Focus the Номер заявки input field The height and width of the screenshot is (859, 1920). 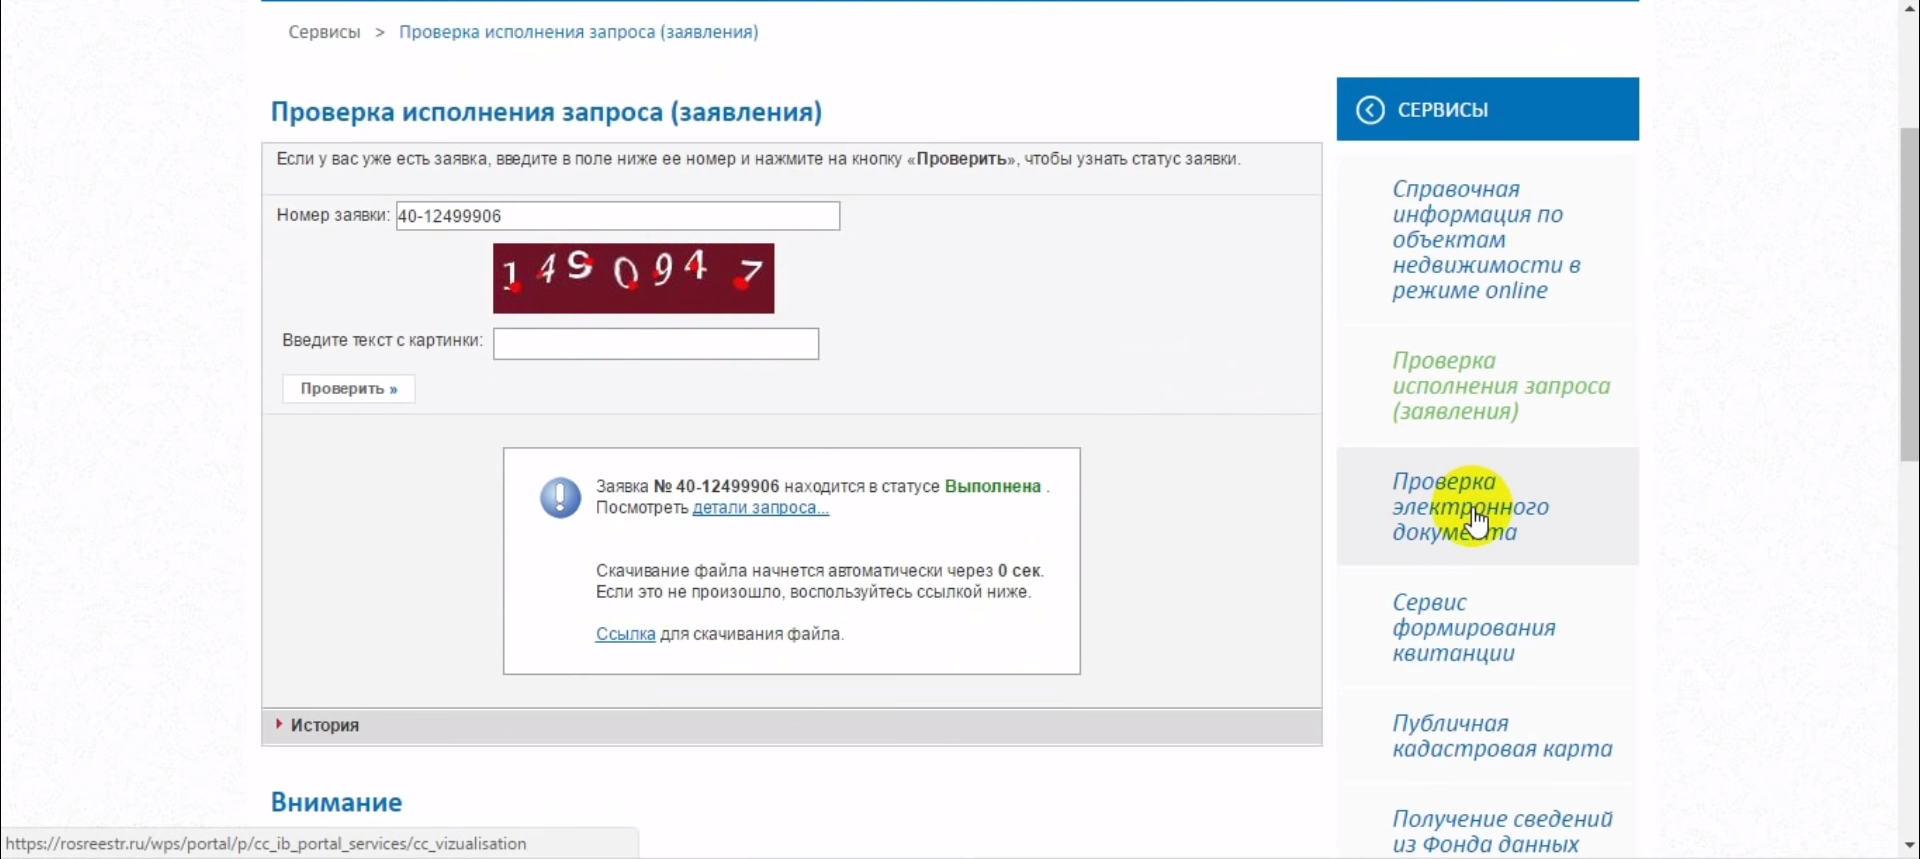(x=617, y=216)
